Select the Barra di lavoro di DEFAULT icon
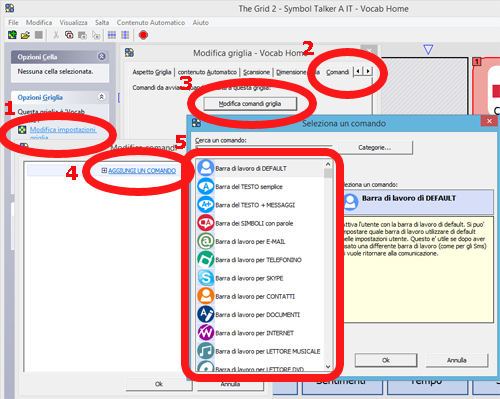Screen dimensions: 500x399 (206, 168)
